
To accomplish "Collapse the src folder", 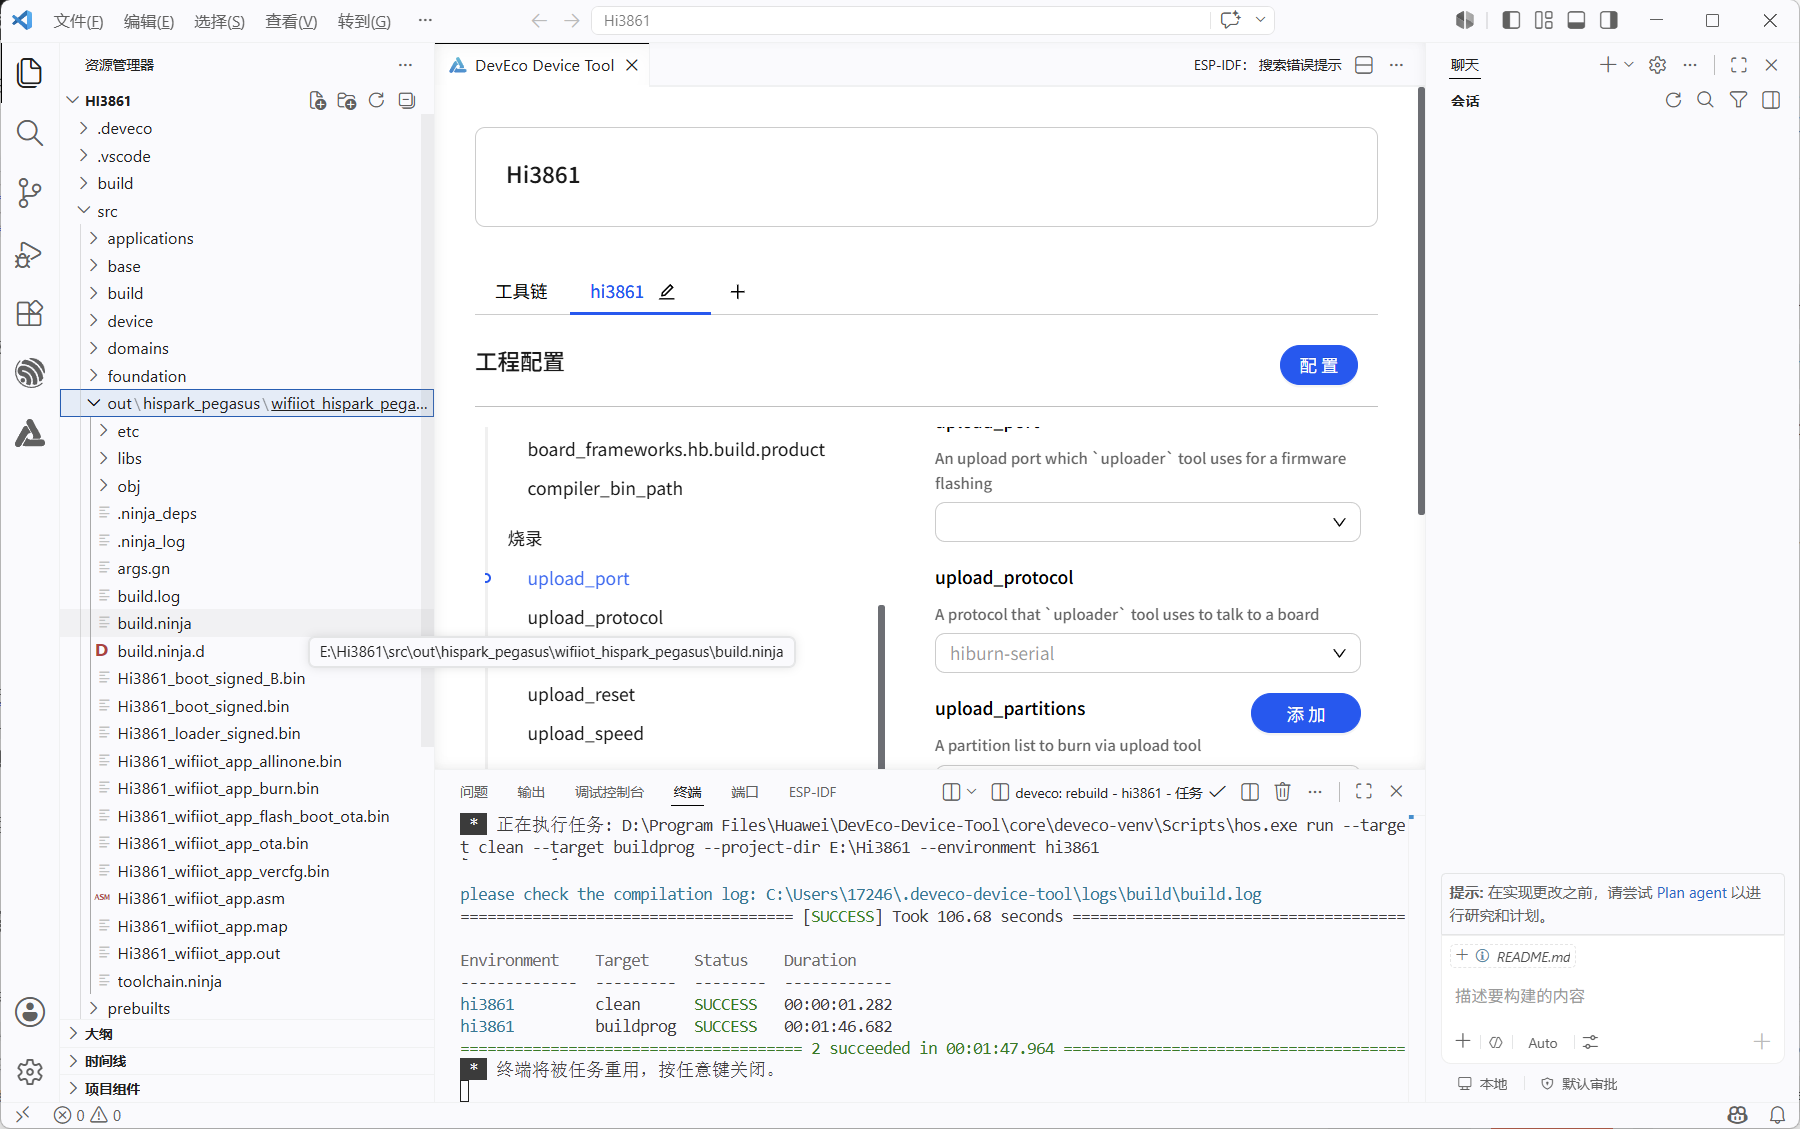I will pyautogui.click(x=107, y=211).
